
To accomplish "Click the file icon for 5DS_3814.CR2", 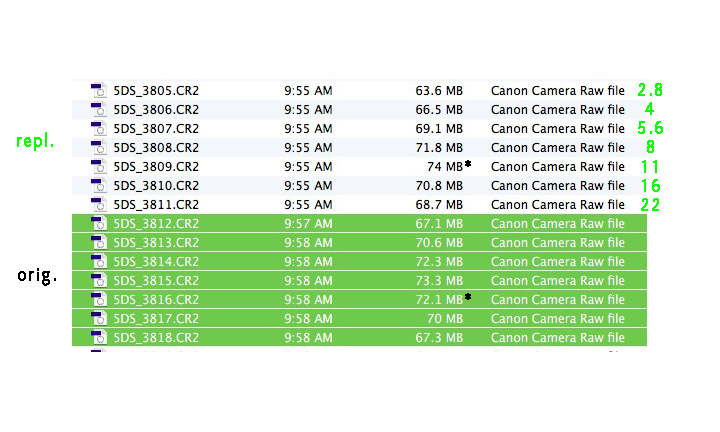I will click(98, 261).
